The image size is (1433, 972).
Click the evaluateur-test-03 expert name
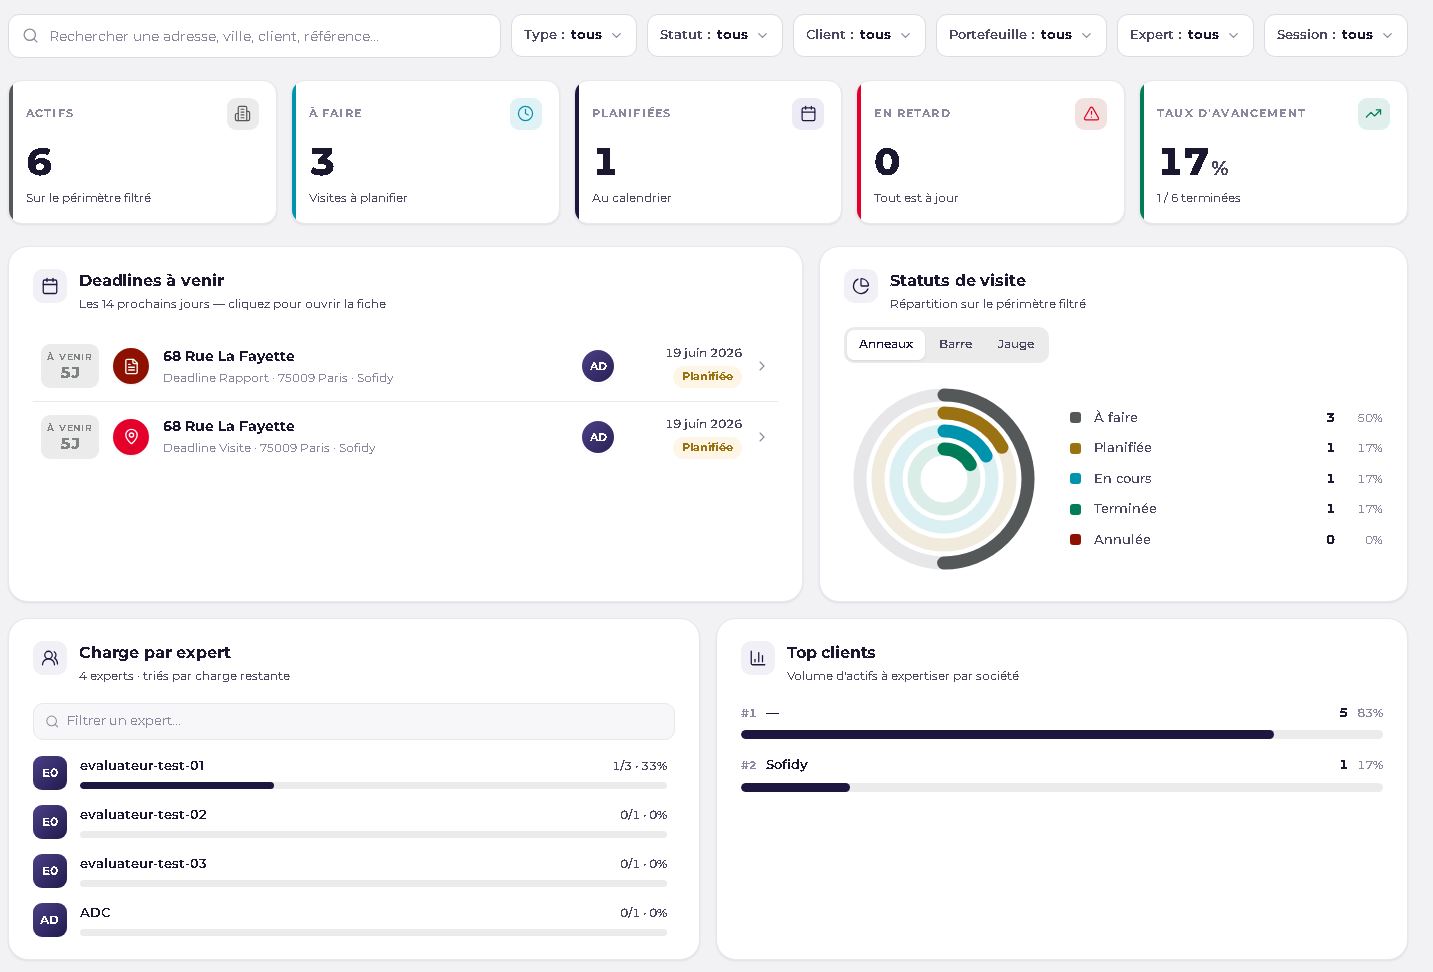pos(143,864)
